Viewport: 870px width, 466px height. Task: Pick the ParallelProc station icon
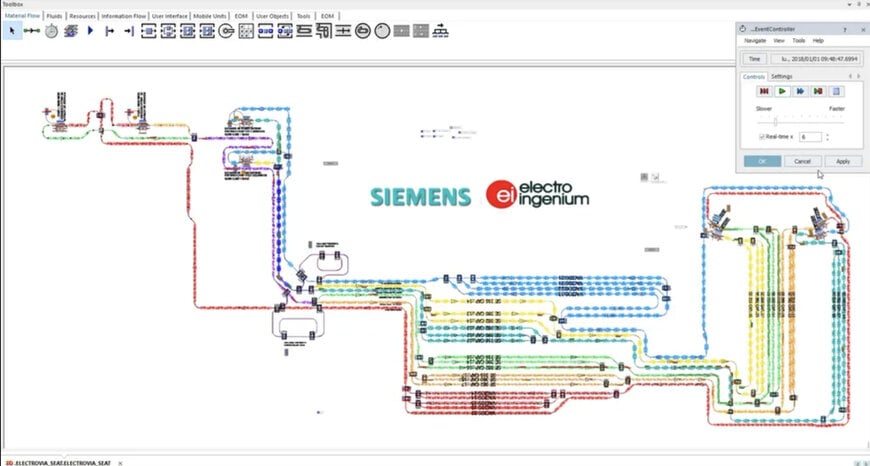[168, 31]
